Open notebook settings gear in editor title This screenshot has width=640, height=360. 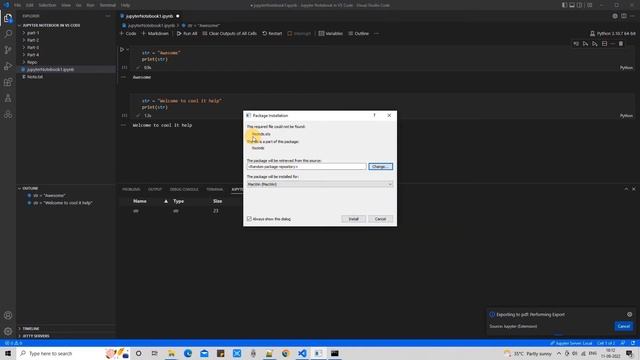point(615,16)
